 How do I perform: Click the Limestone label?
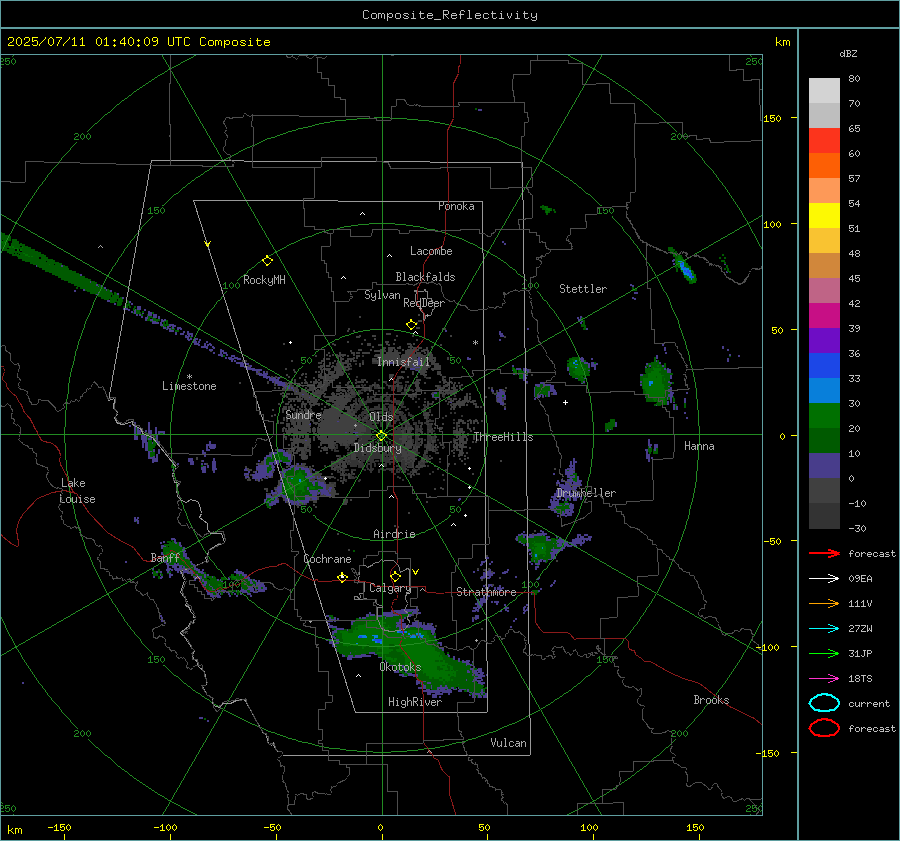[189, 386]
